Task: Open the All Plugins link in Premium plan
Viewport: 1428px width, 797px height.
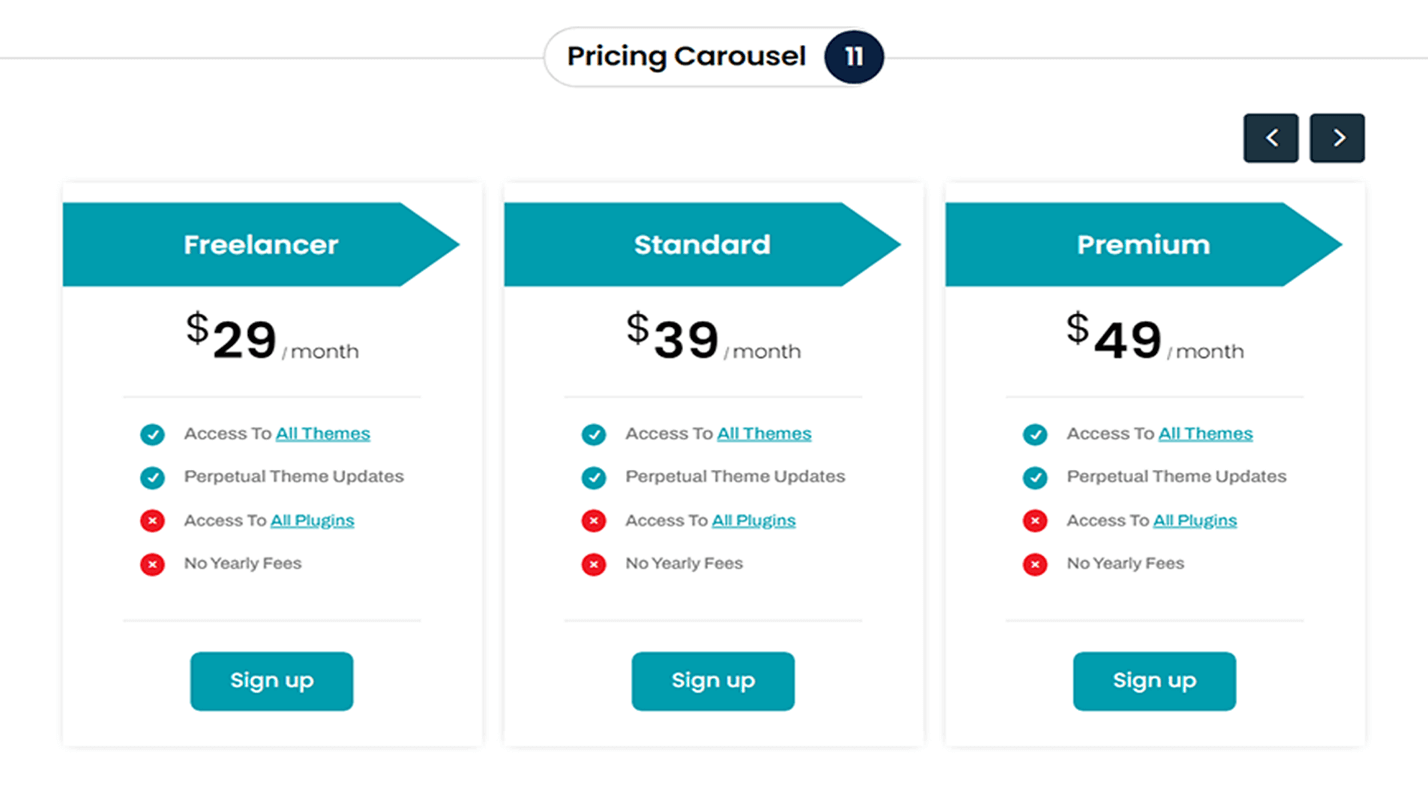Action: [x=1195, y=521]
